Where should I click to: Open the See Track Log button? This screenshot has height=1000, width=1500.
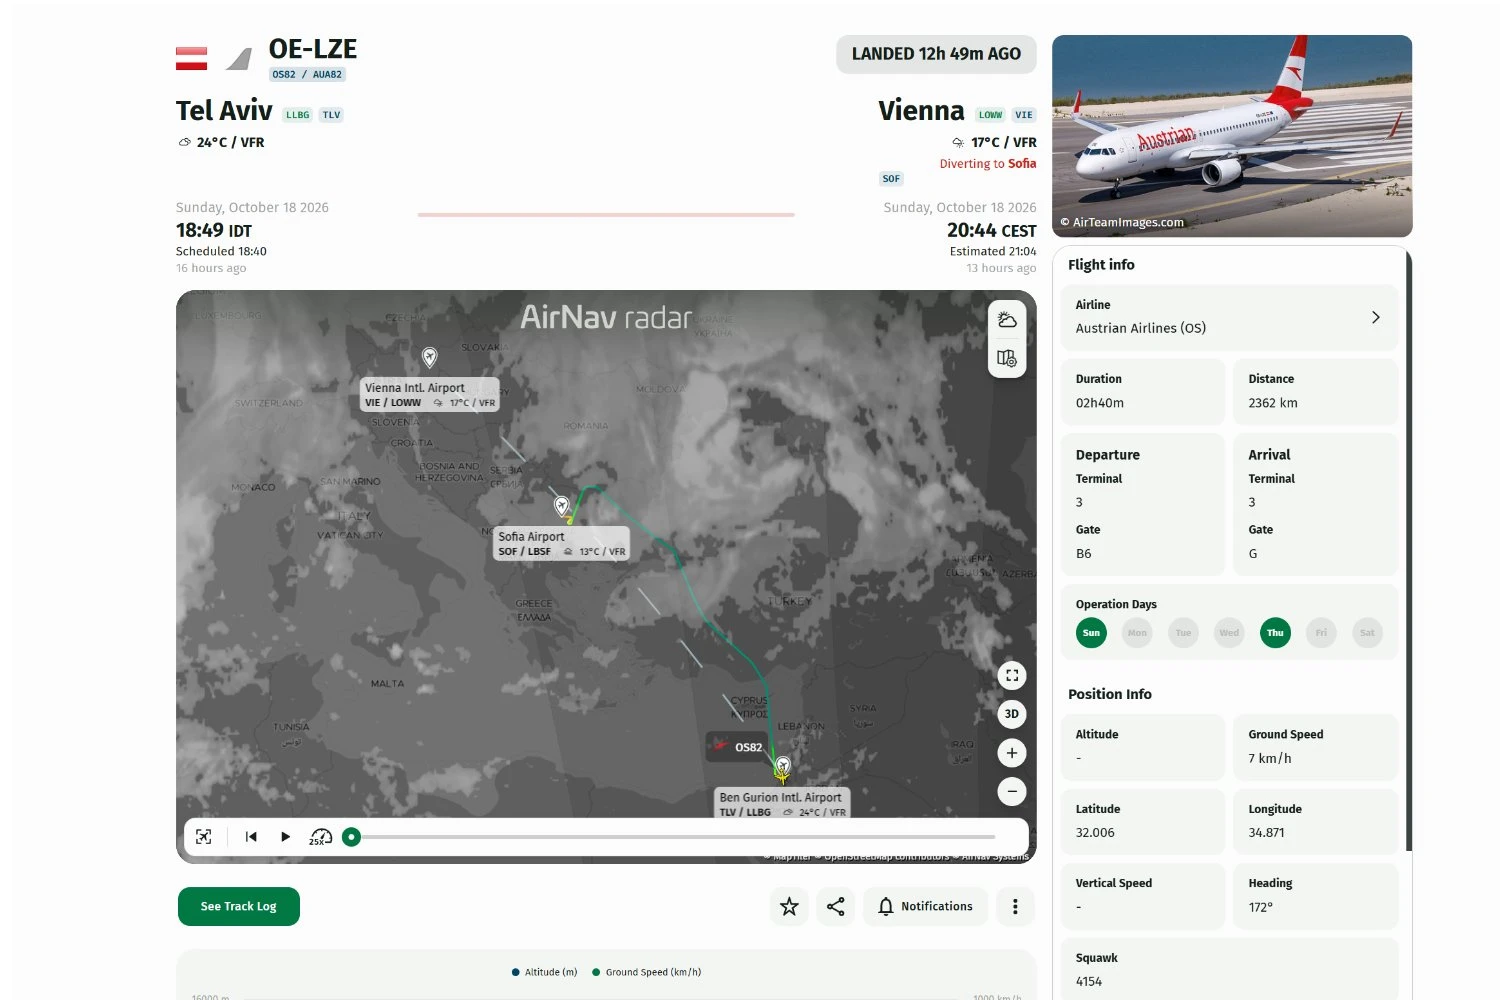(239, 906)
